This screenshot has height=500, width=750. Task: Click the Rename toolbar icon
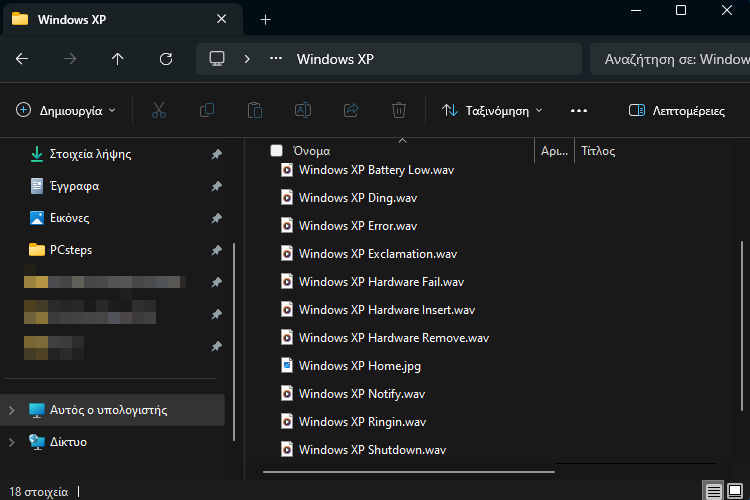[303, 111]
